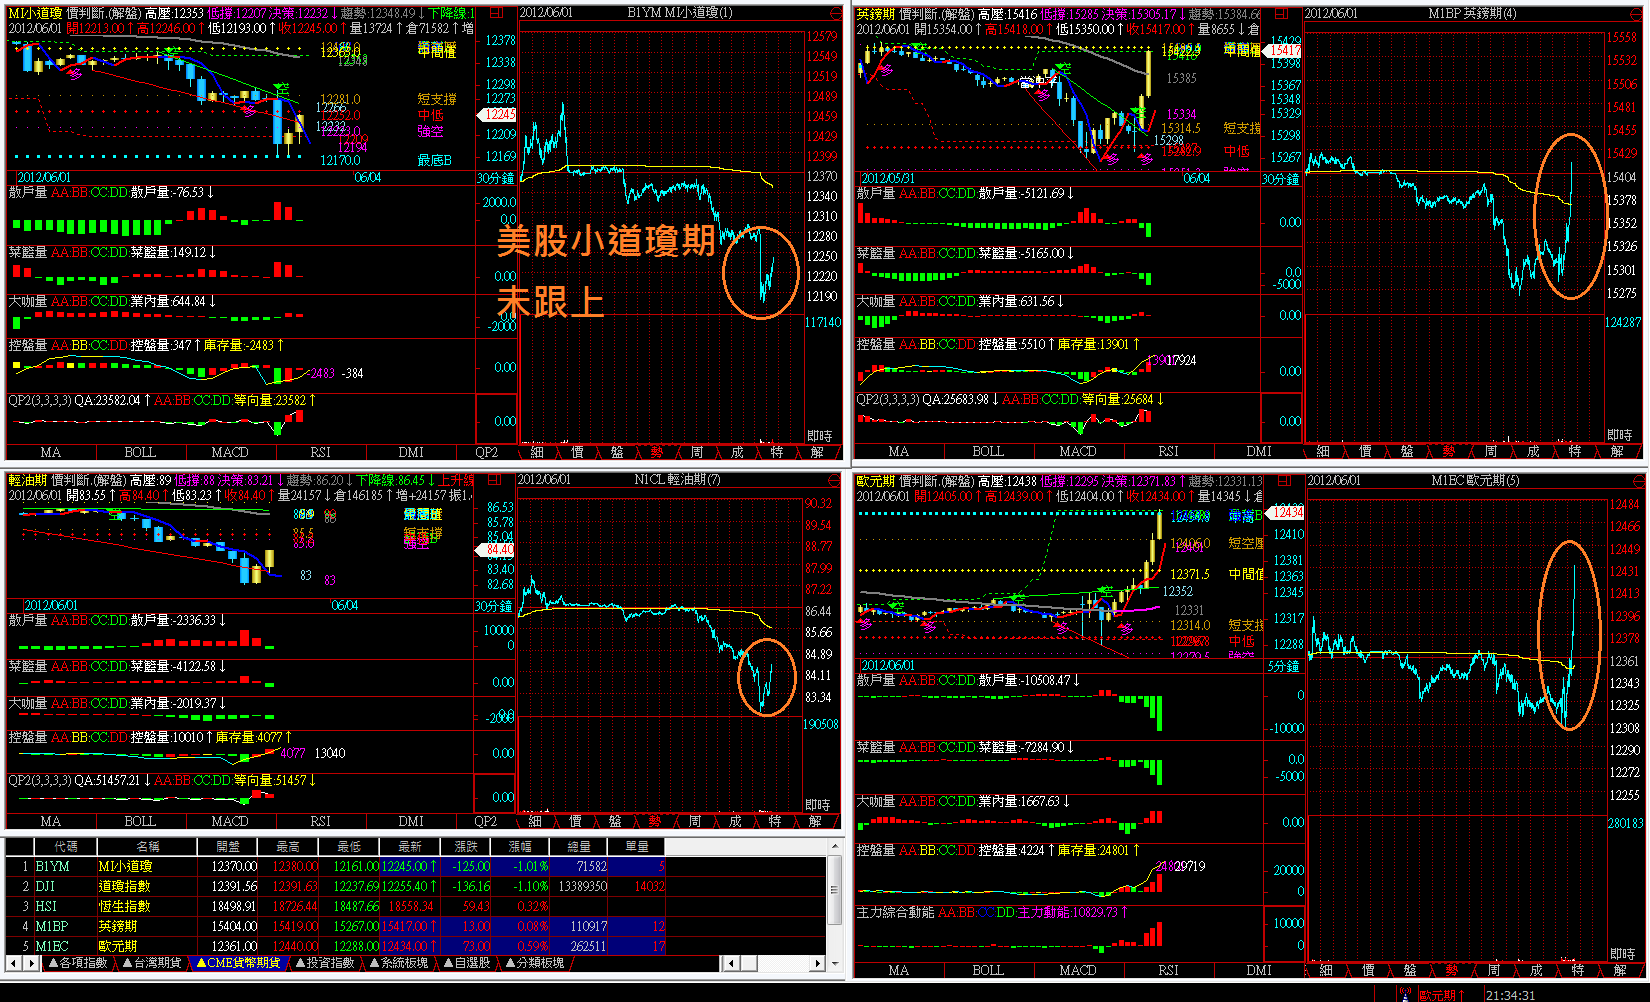Screen dimensions: 1650x1002
Task: Open the 投資指數 sheet tab
Action: click(325, 963)
